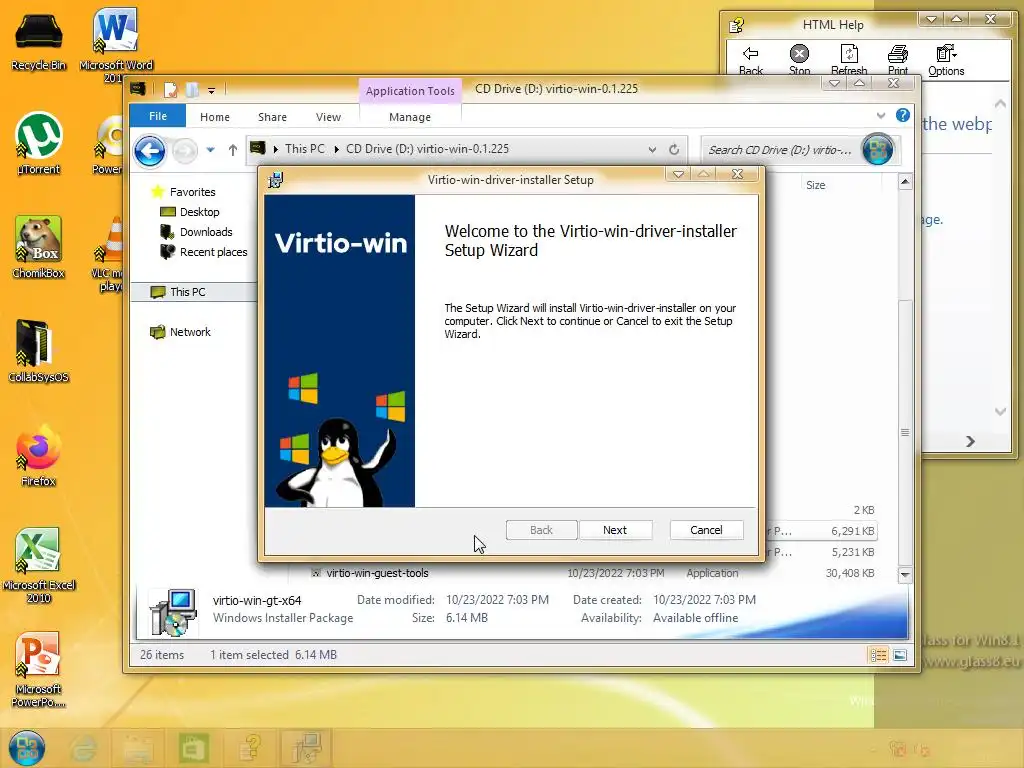Open the File tab in Explorer
The height and width of the screenshot is (768, 1024).
coord(157,116)
